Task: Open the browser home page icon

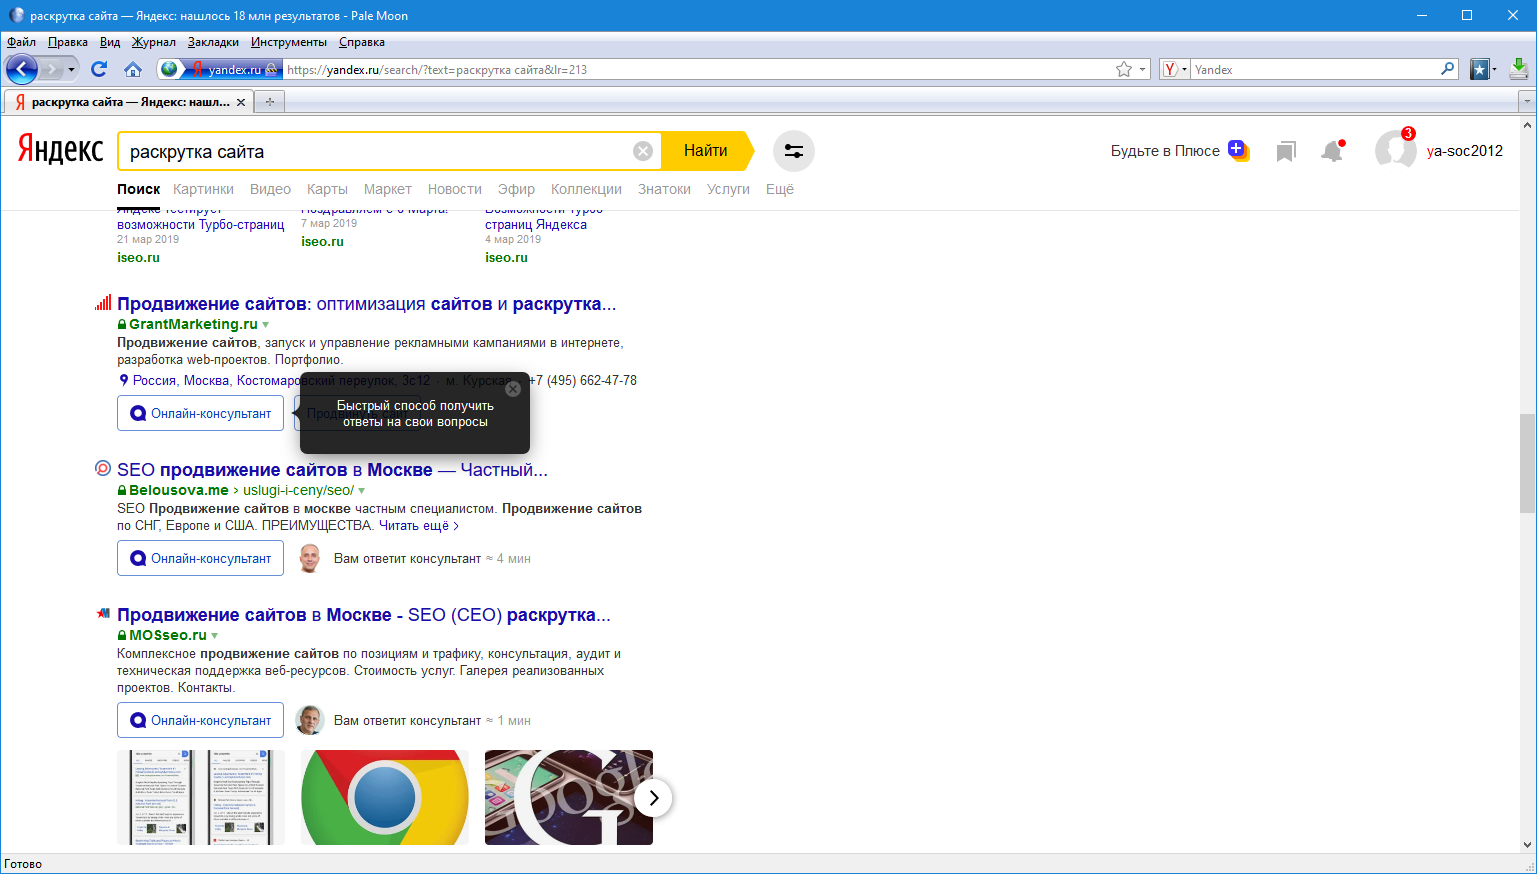Action: click(x=133, y=69)
